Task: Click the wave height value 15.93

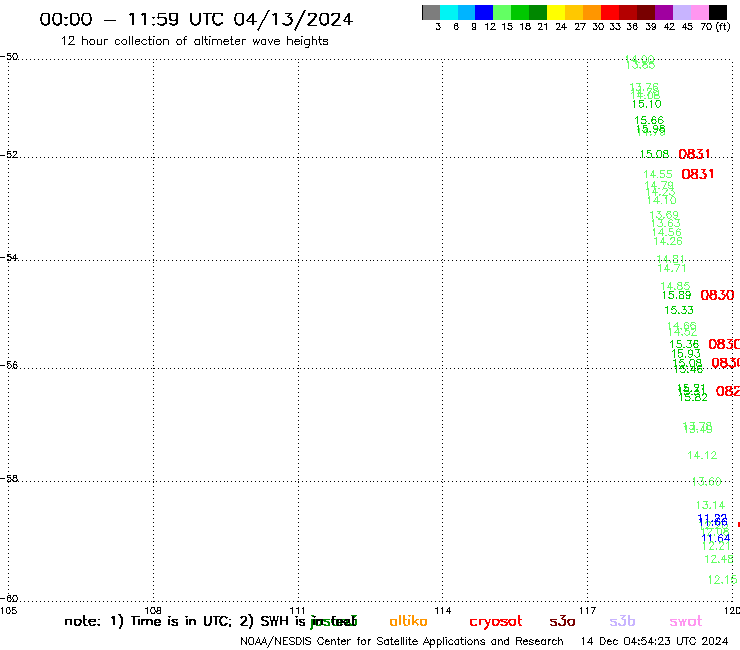Action: [x=686, y=354]
